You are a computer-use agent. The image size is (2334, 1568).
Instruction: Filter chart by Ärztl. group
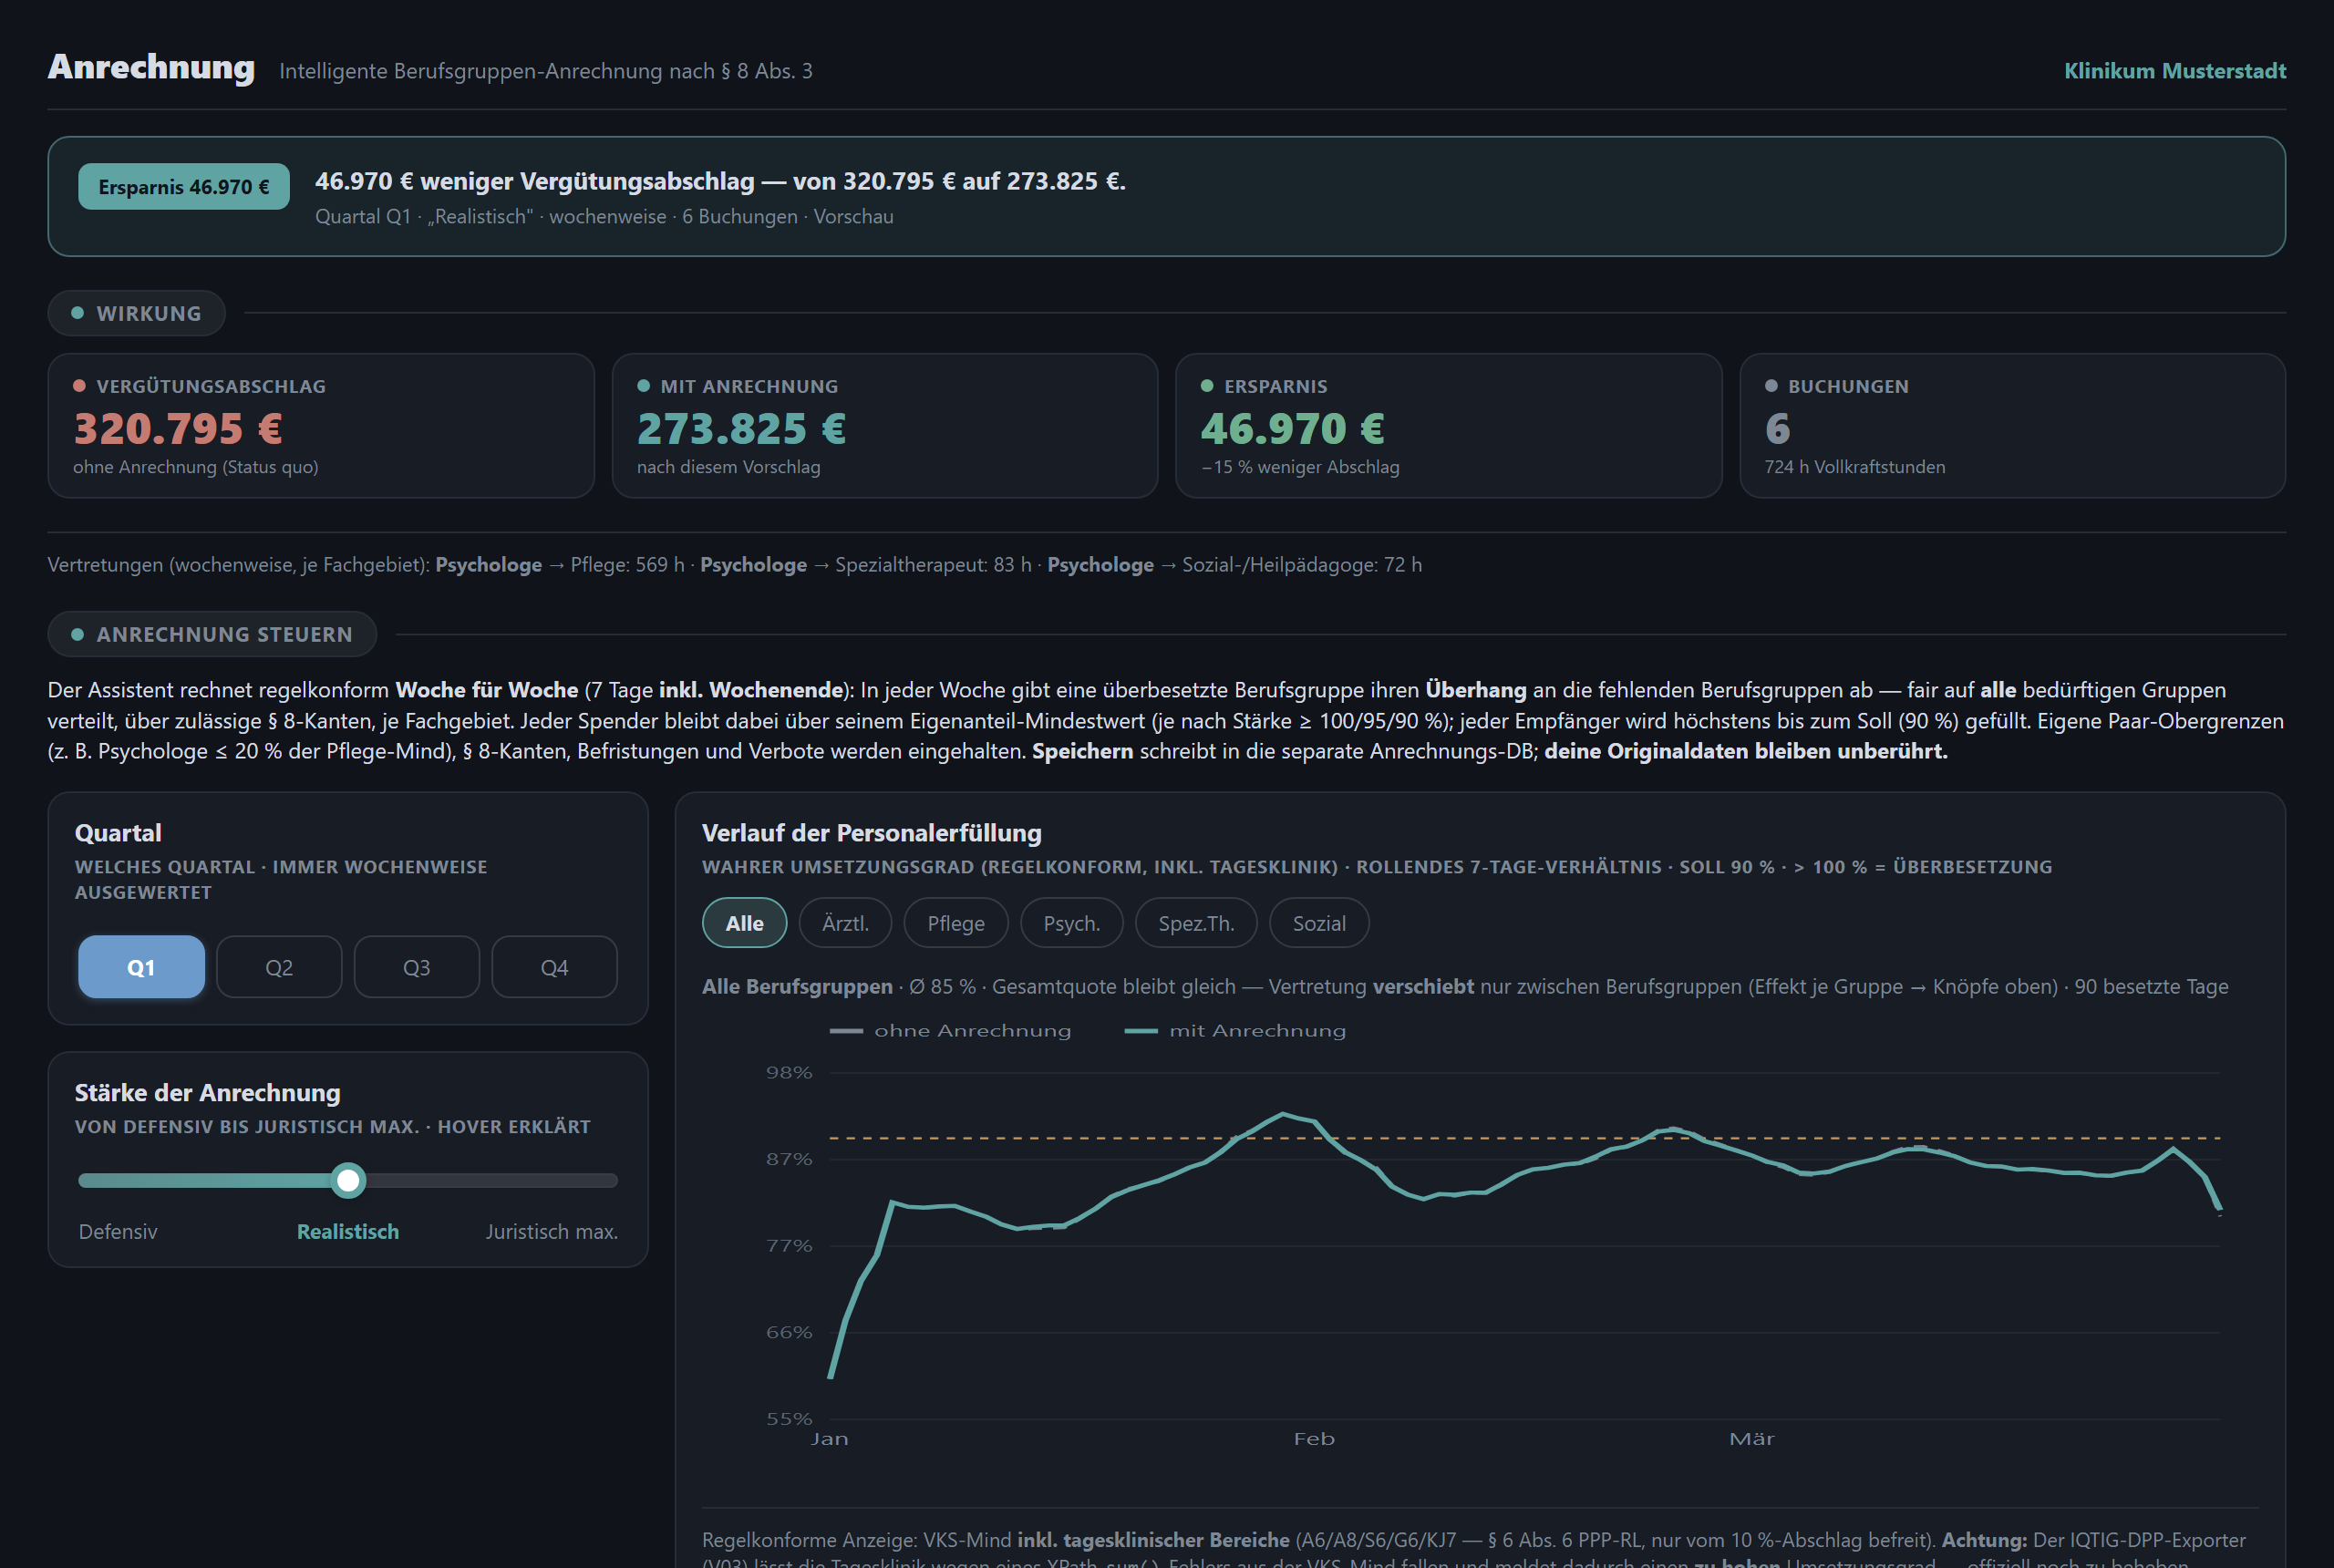[845, 923]
